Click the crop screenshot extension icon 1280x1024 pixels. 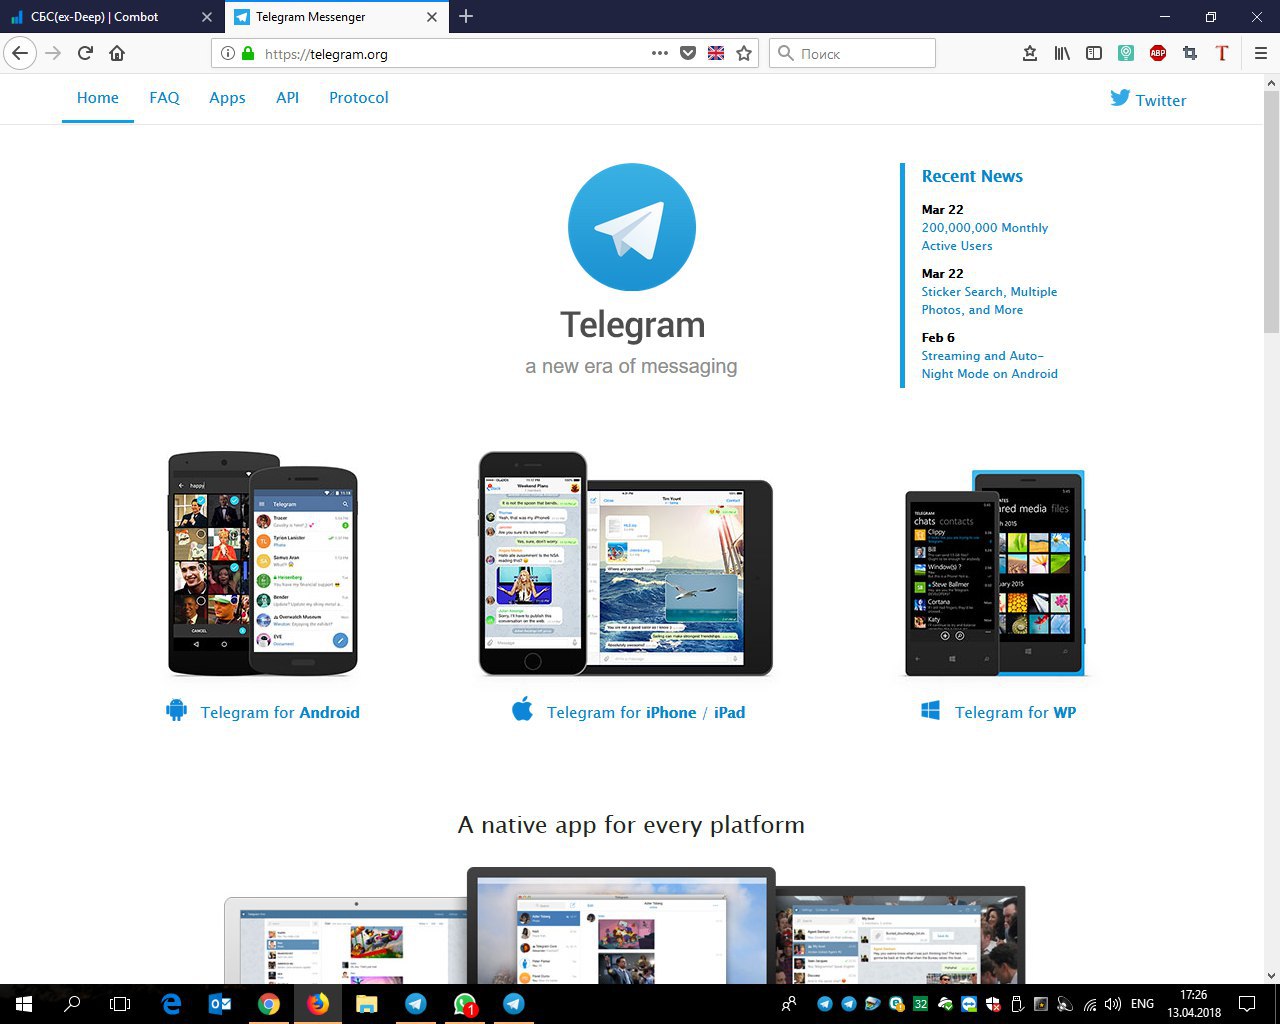click(1190, 53)
